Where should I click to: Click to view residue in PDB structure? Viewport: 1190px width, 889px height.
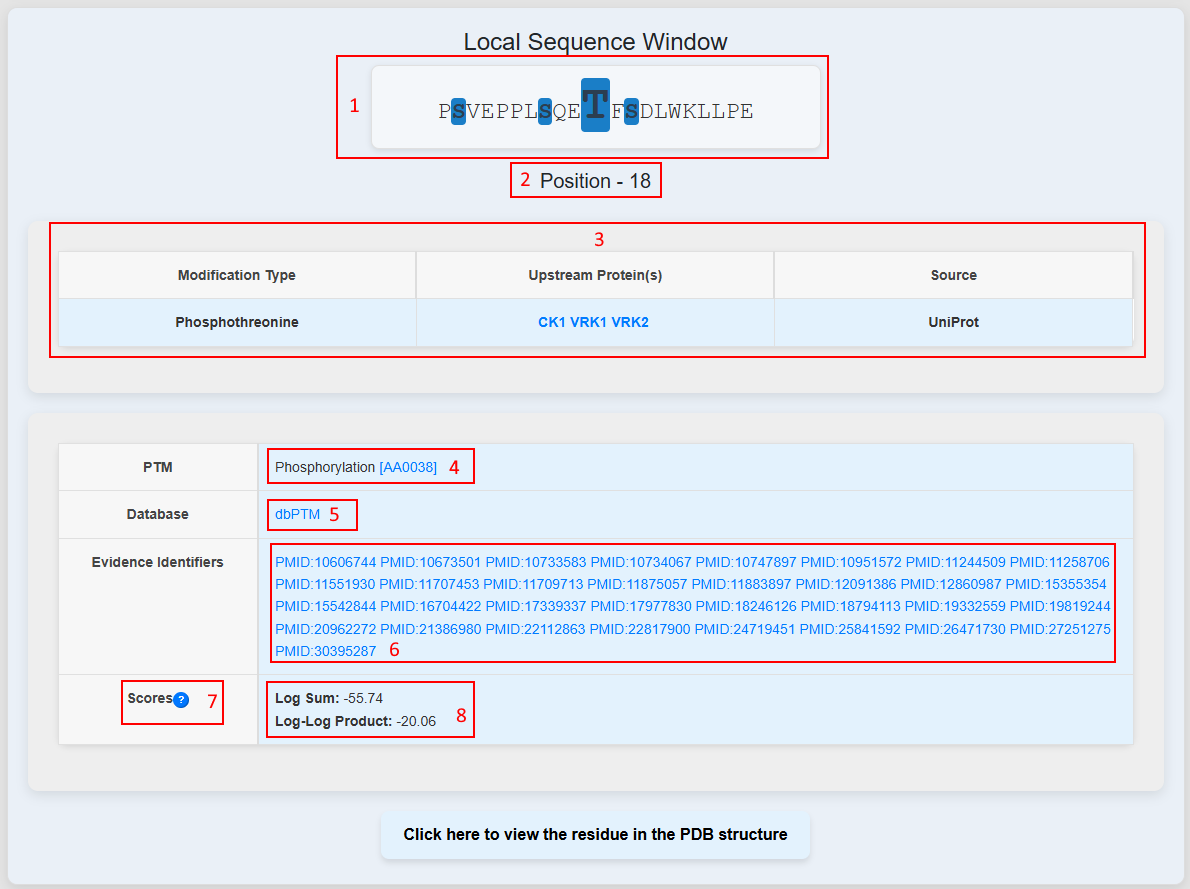595,834
